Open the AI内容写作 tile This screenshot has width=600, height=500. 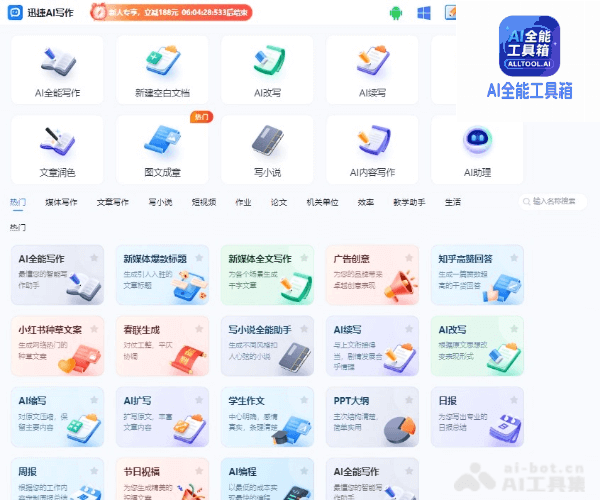(x=372, y=150)
